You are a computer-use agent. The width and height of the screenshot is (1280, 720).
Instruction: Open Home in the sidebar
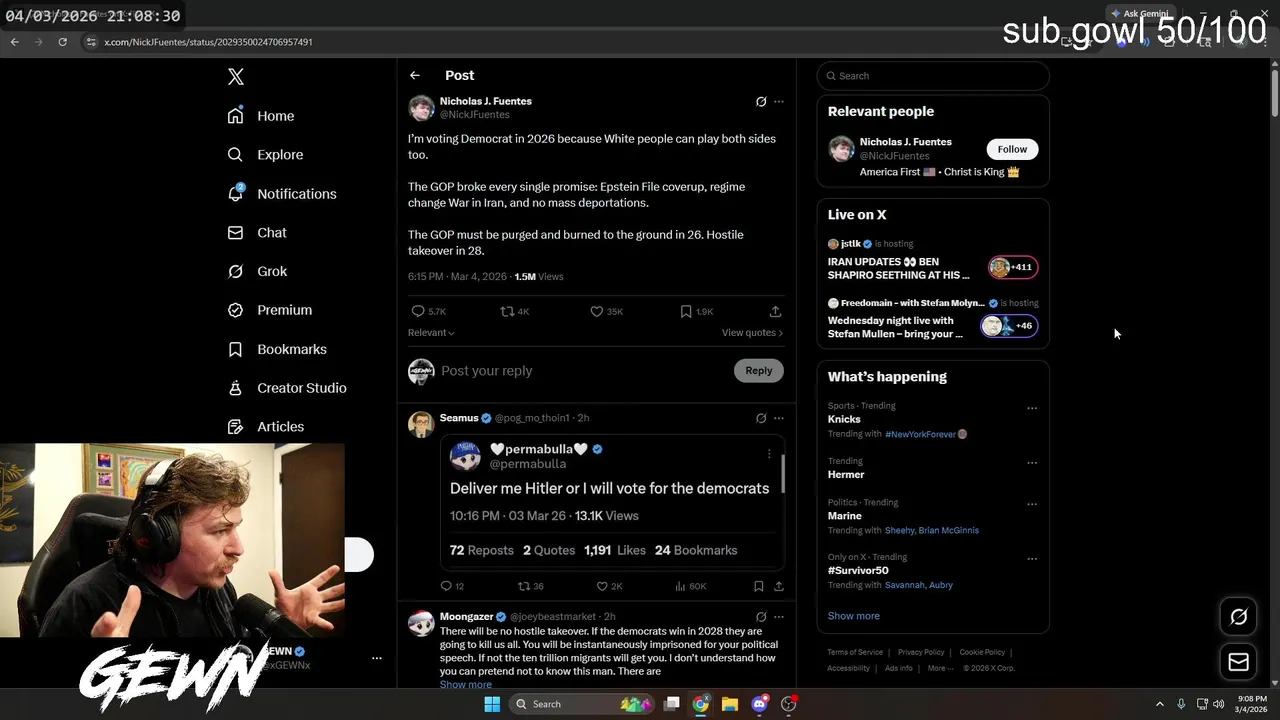(261, 116)
